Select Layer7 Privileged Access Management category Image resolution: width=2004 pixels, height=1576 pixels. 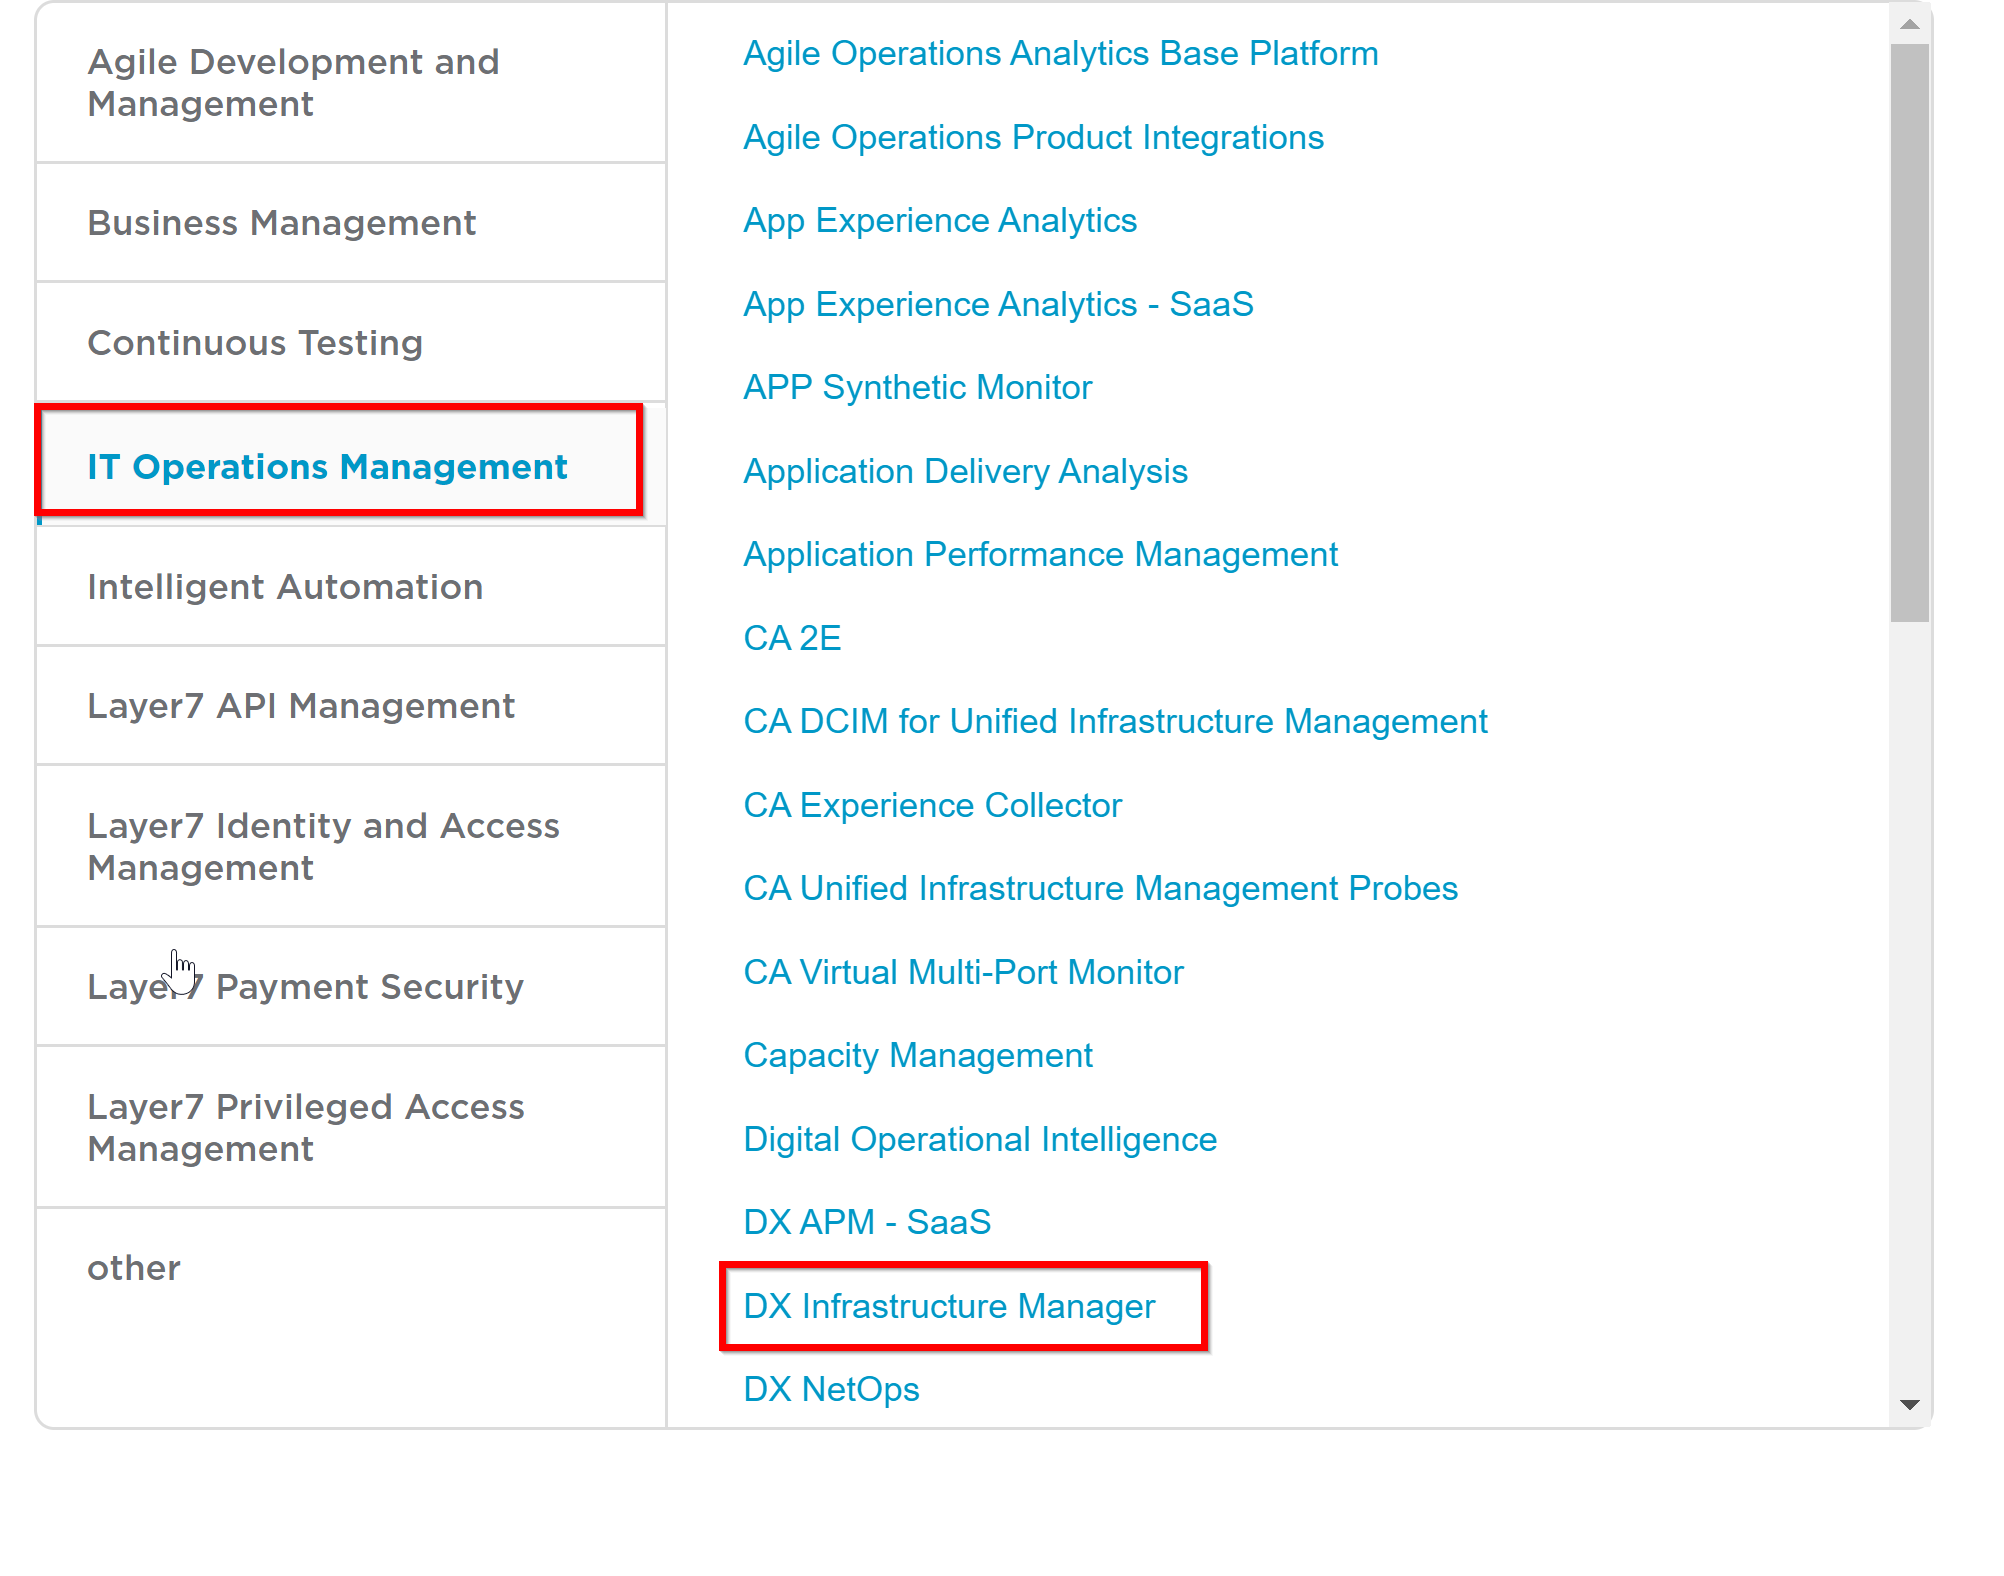305,1127
